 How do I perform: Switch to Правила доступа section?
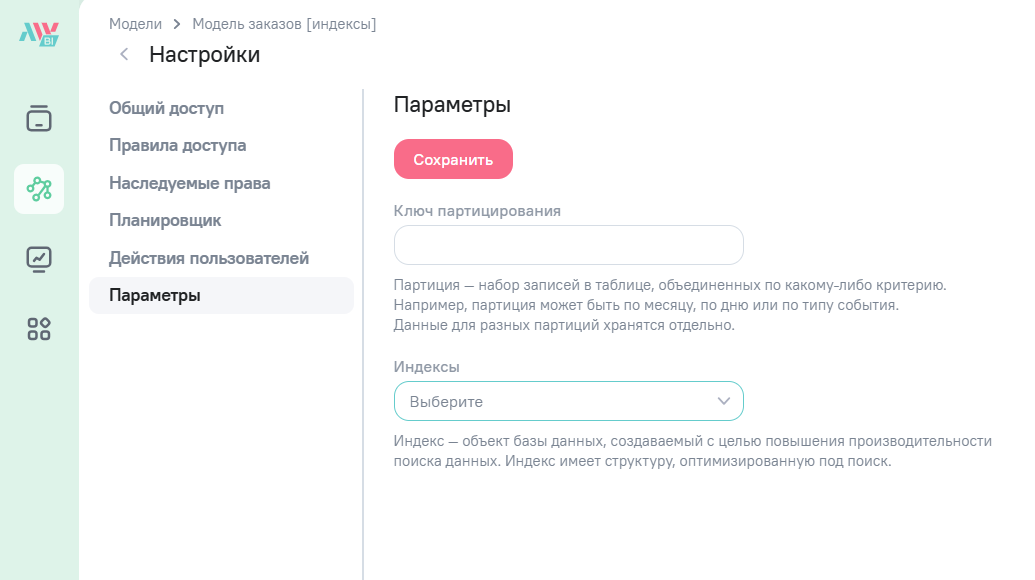pos(178,145)
